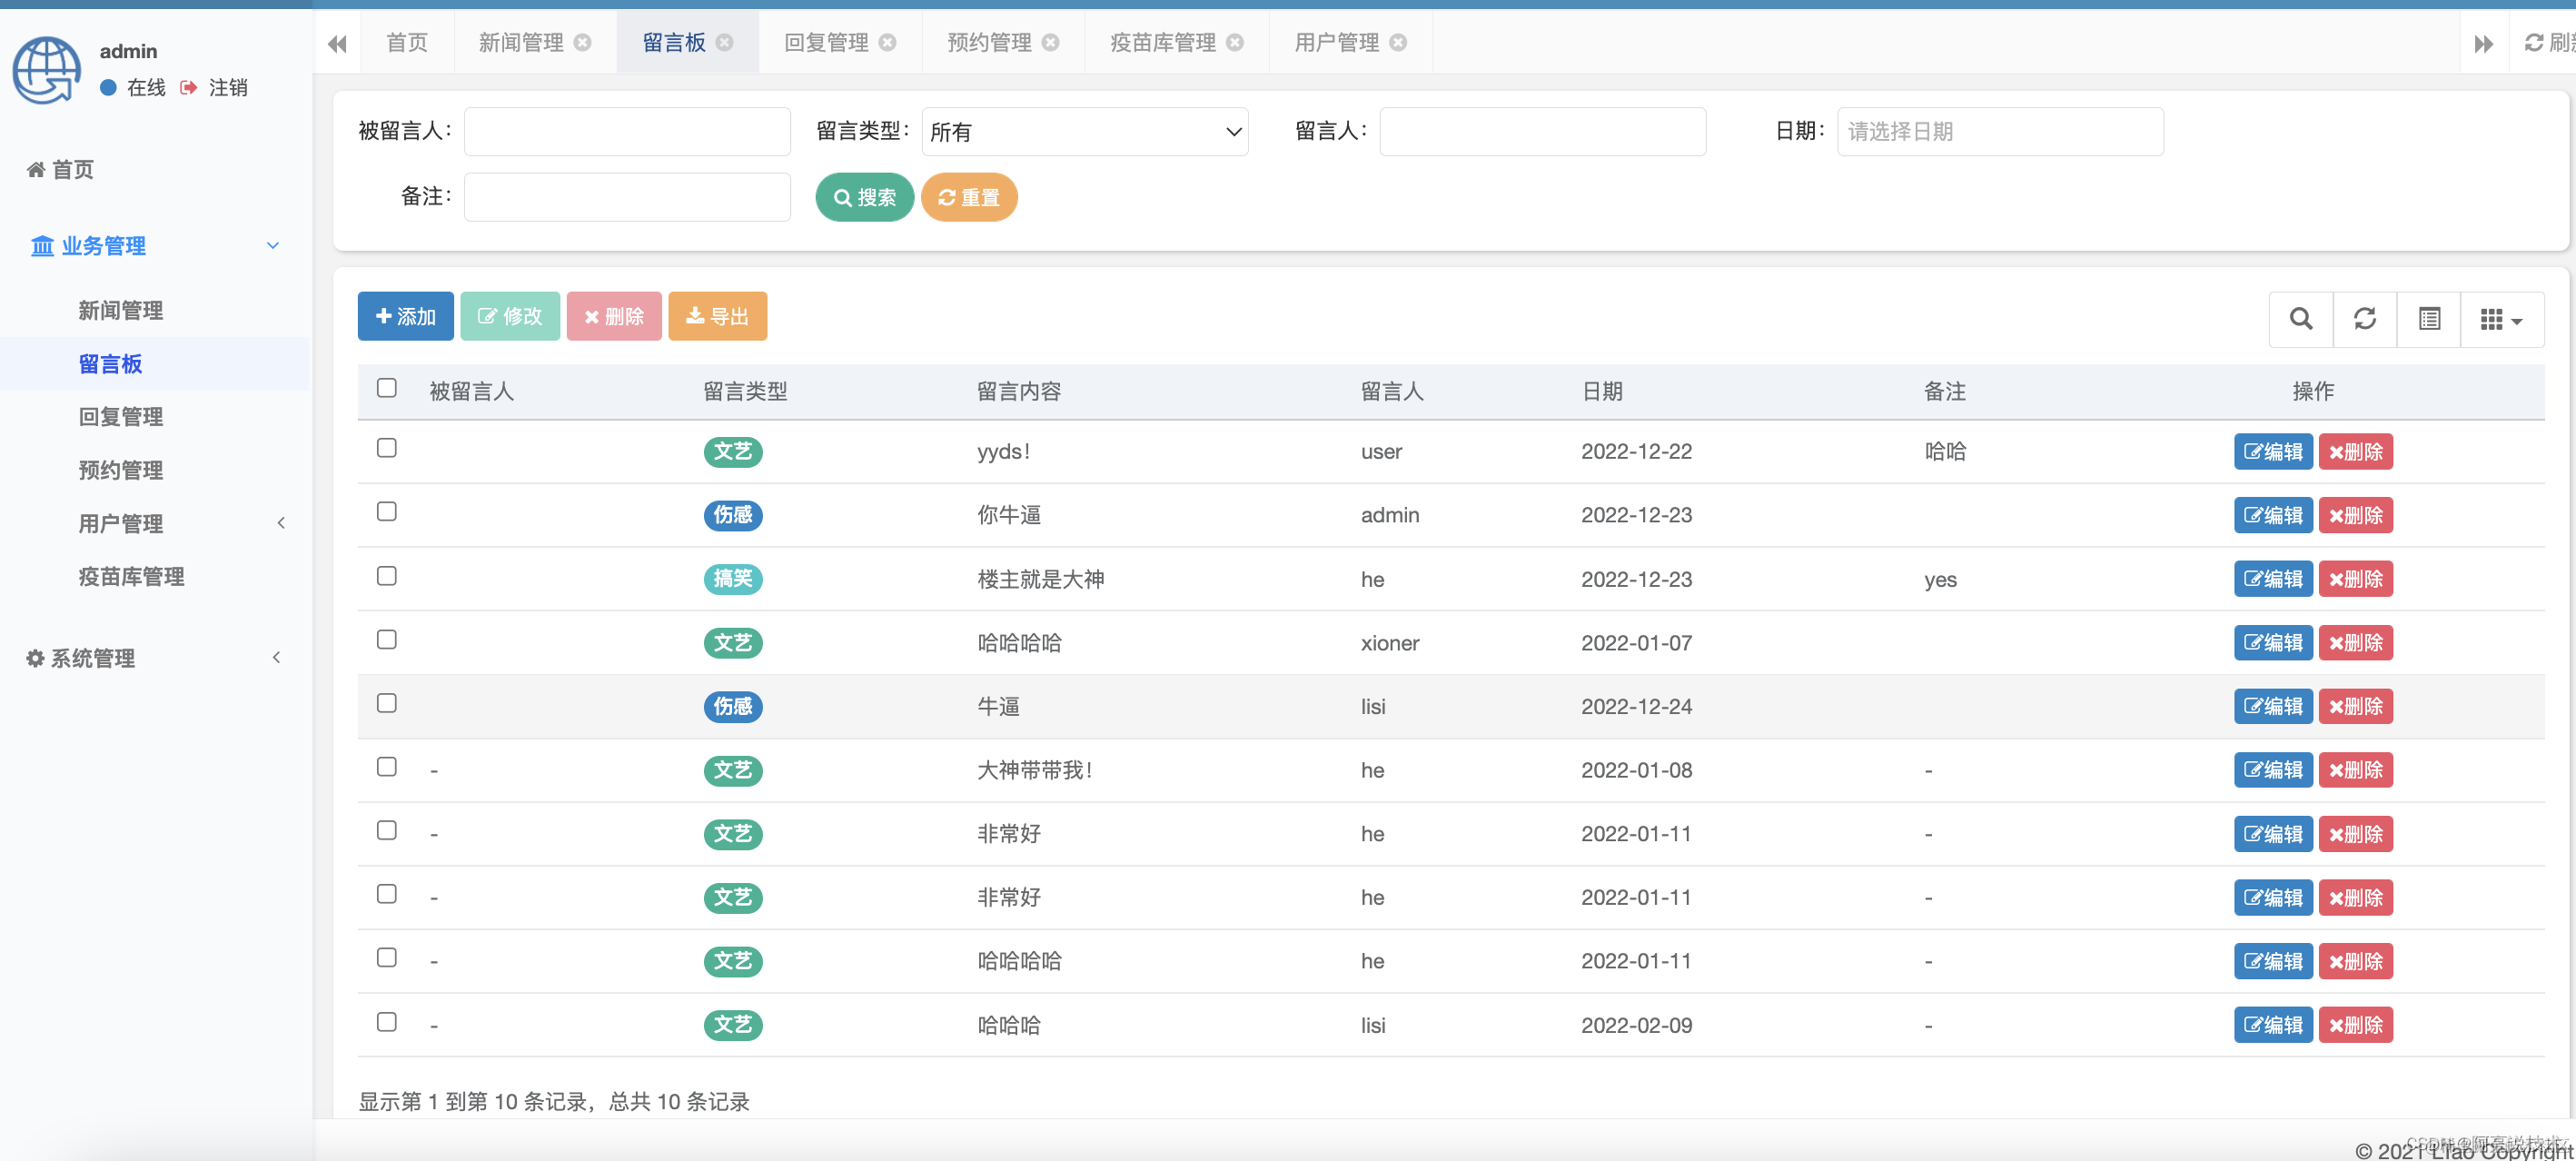This screenshot has width=2576, height=1161.
Task: Click the 注销 logout icon
Action: tap(189, 88)
